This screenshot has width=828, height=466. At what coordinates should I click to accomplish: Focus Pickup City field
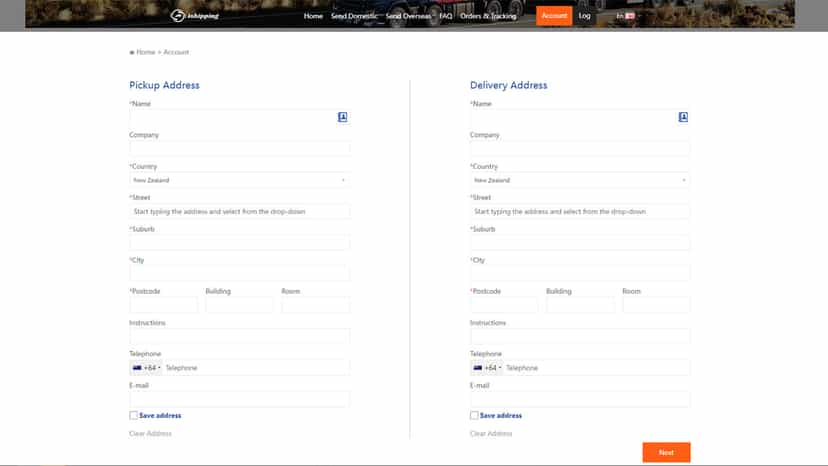click(239, 274)
